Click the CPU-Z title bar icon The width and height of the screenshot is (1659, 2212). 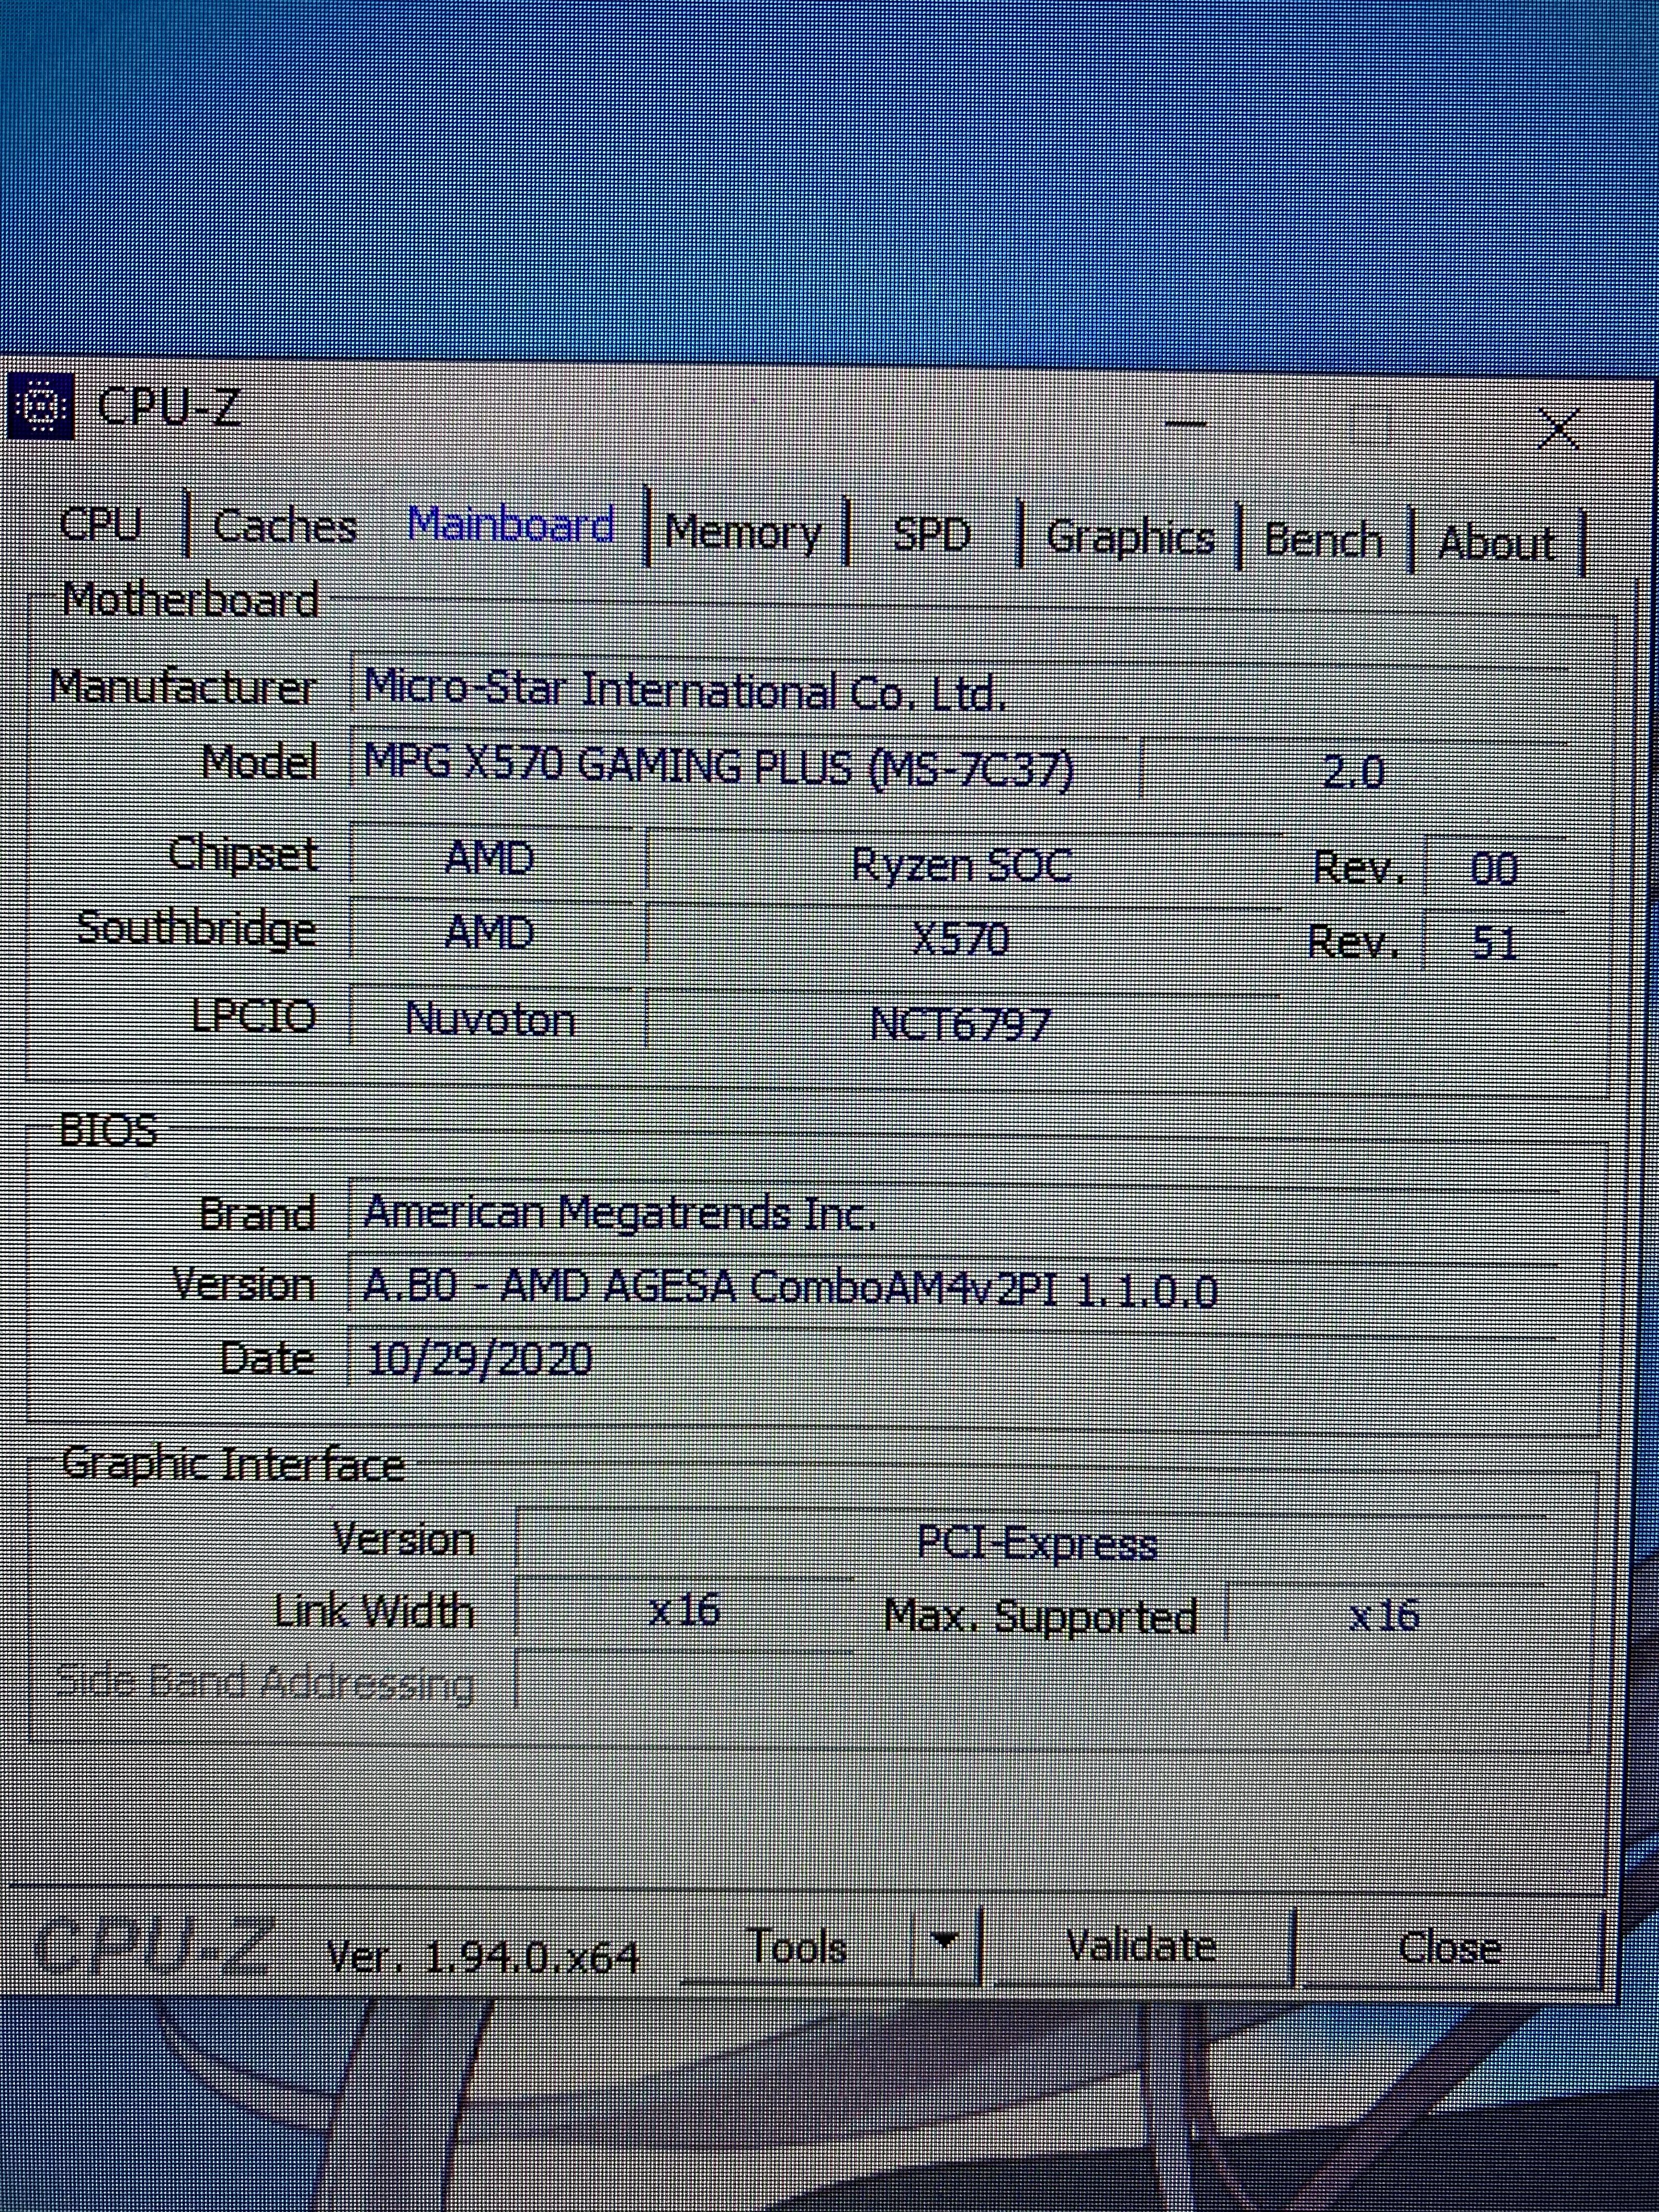click(40, 406)
